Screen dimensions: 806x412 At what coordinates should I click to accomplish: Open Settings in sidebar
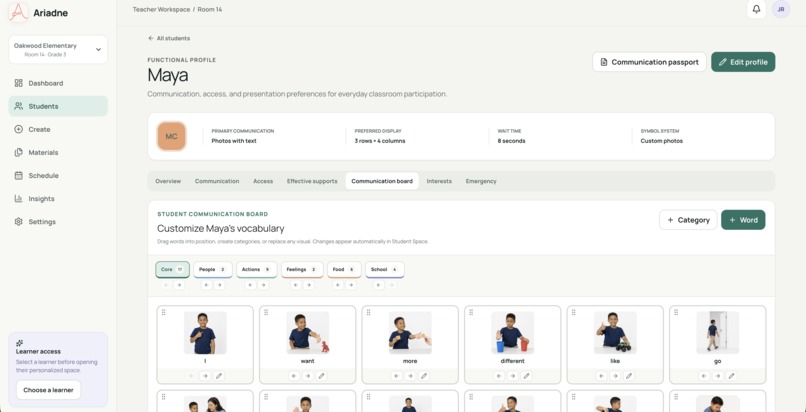tap(58, 222)
